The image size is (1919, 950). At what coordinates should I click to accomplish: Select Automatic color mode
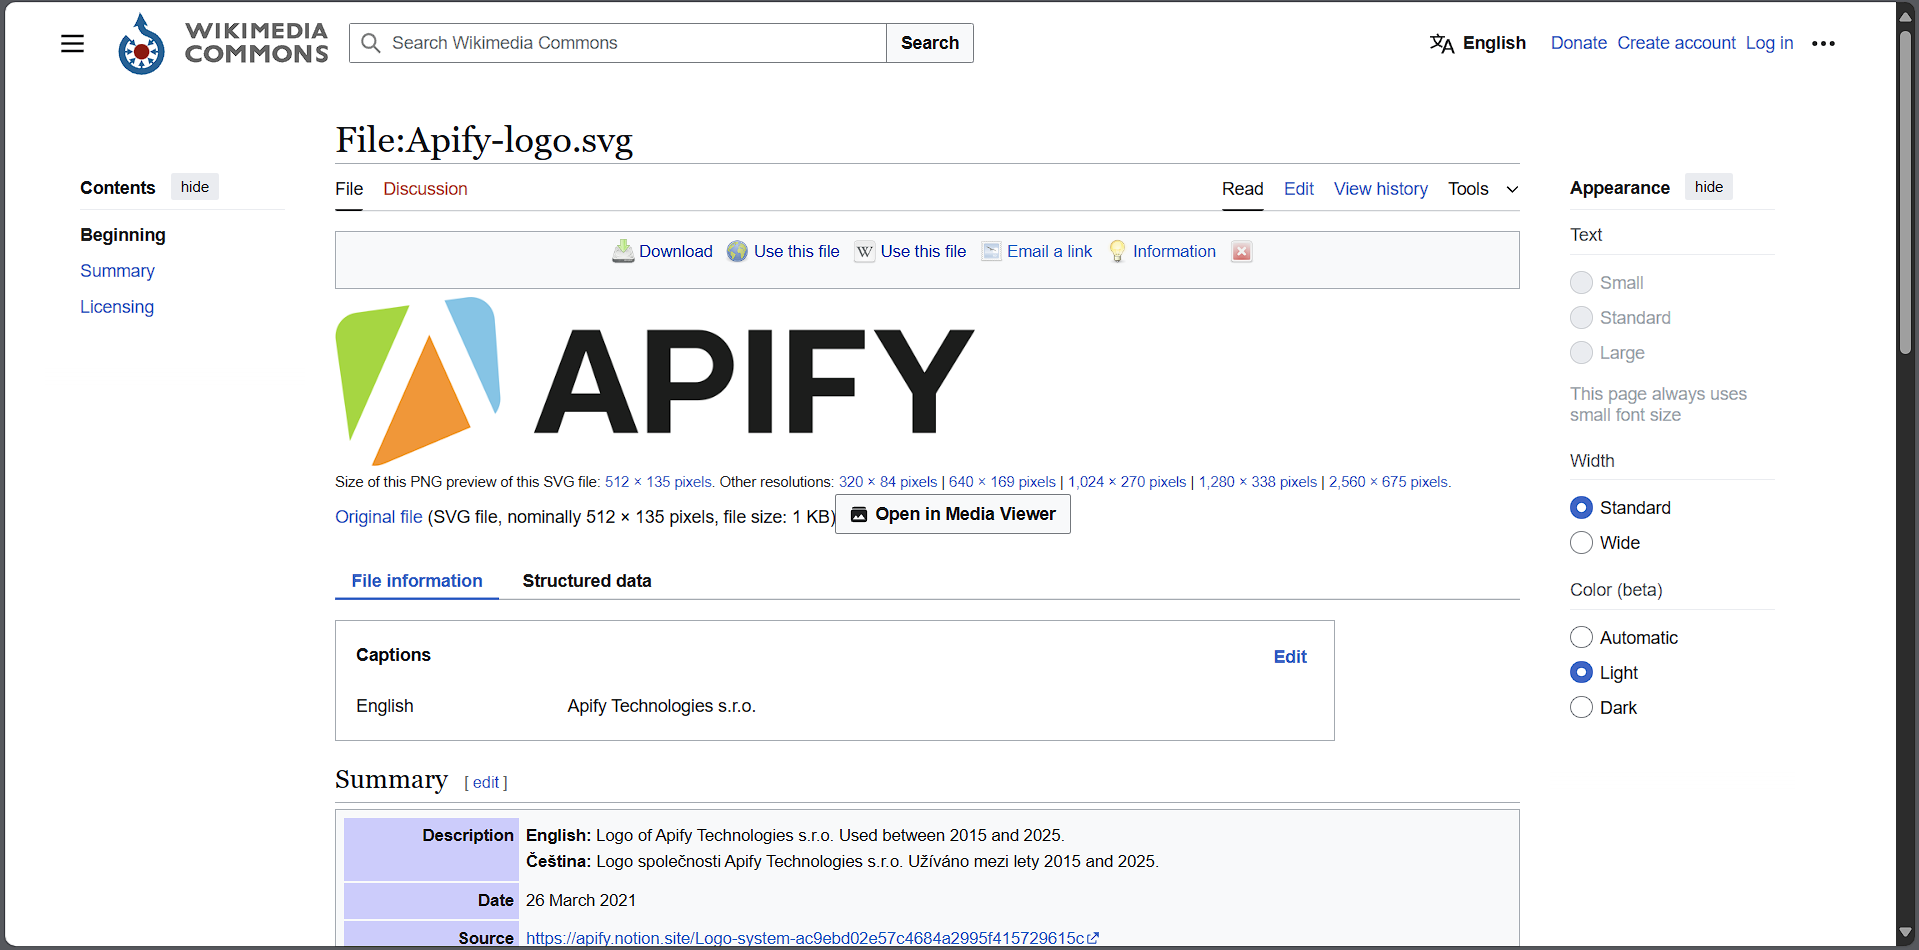(1581, 638)
